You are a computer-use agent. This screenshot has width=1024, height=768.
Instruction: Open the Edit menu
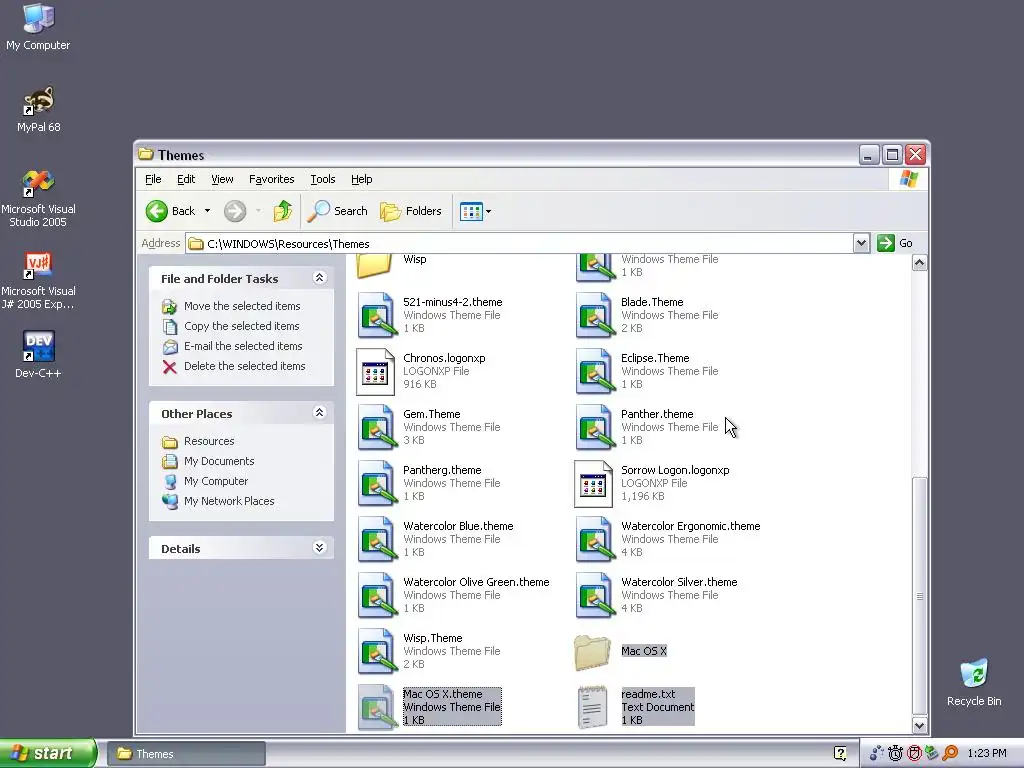(185, 179)
